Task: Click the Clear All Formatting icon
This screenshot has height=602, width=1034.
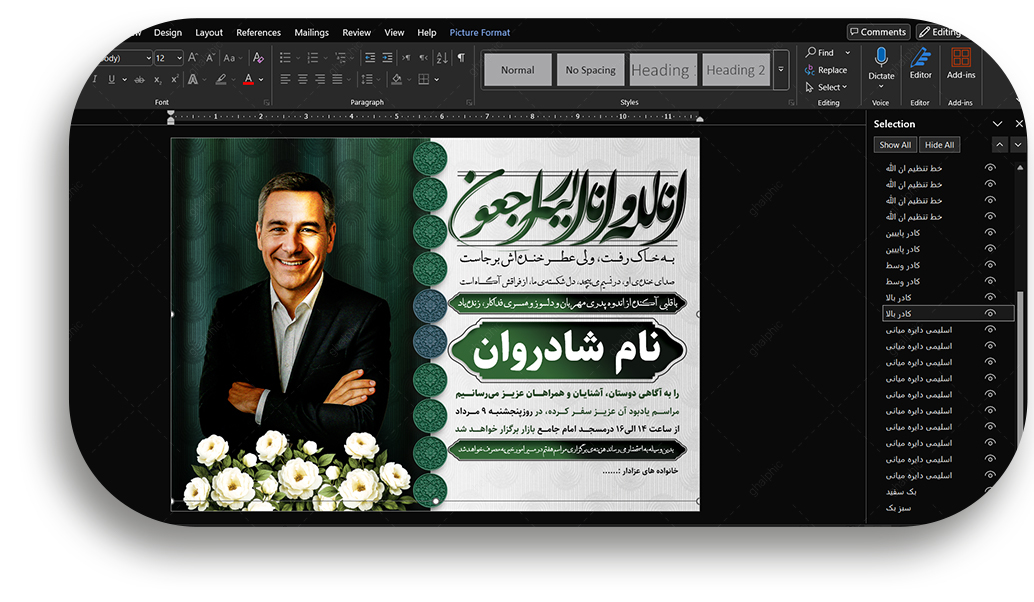Action: click(258, 58)
